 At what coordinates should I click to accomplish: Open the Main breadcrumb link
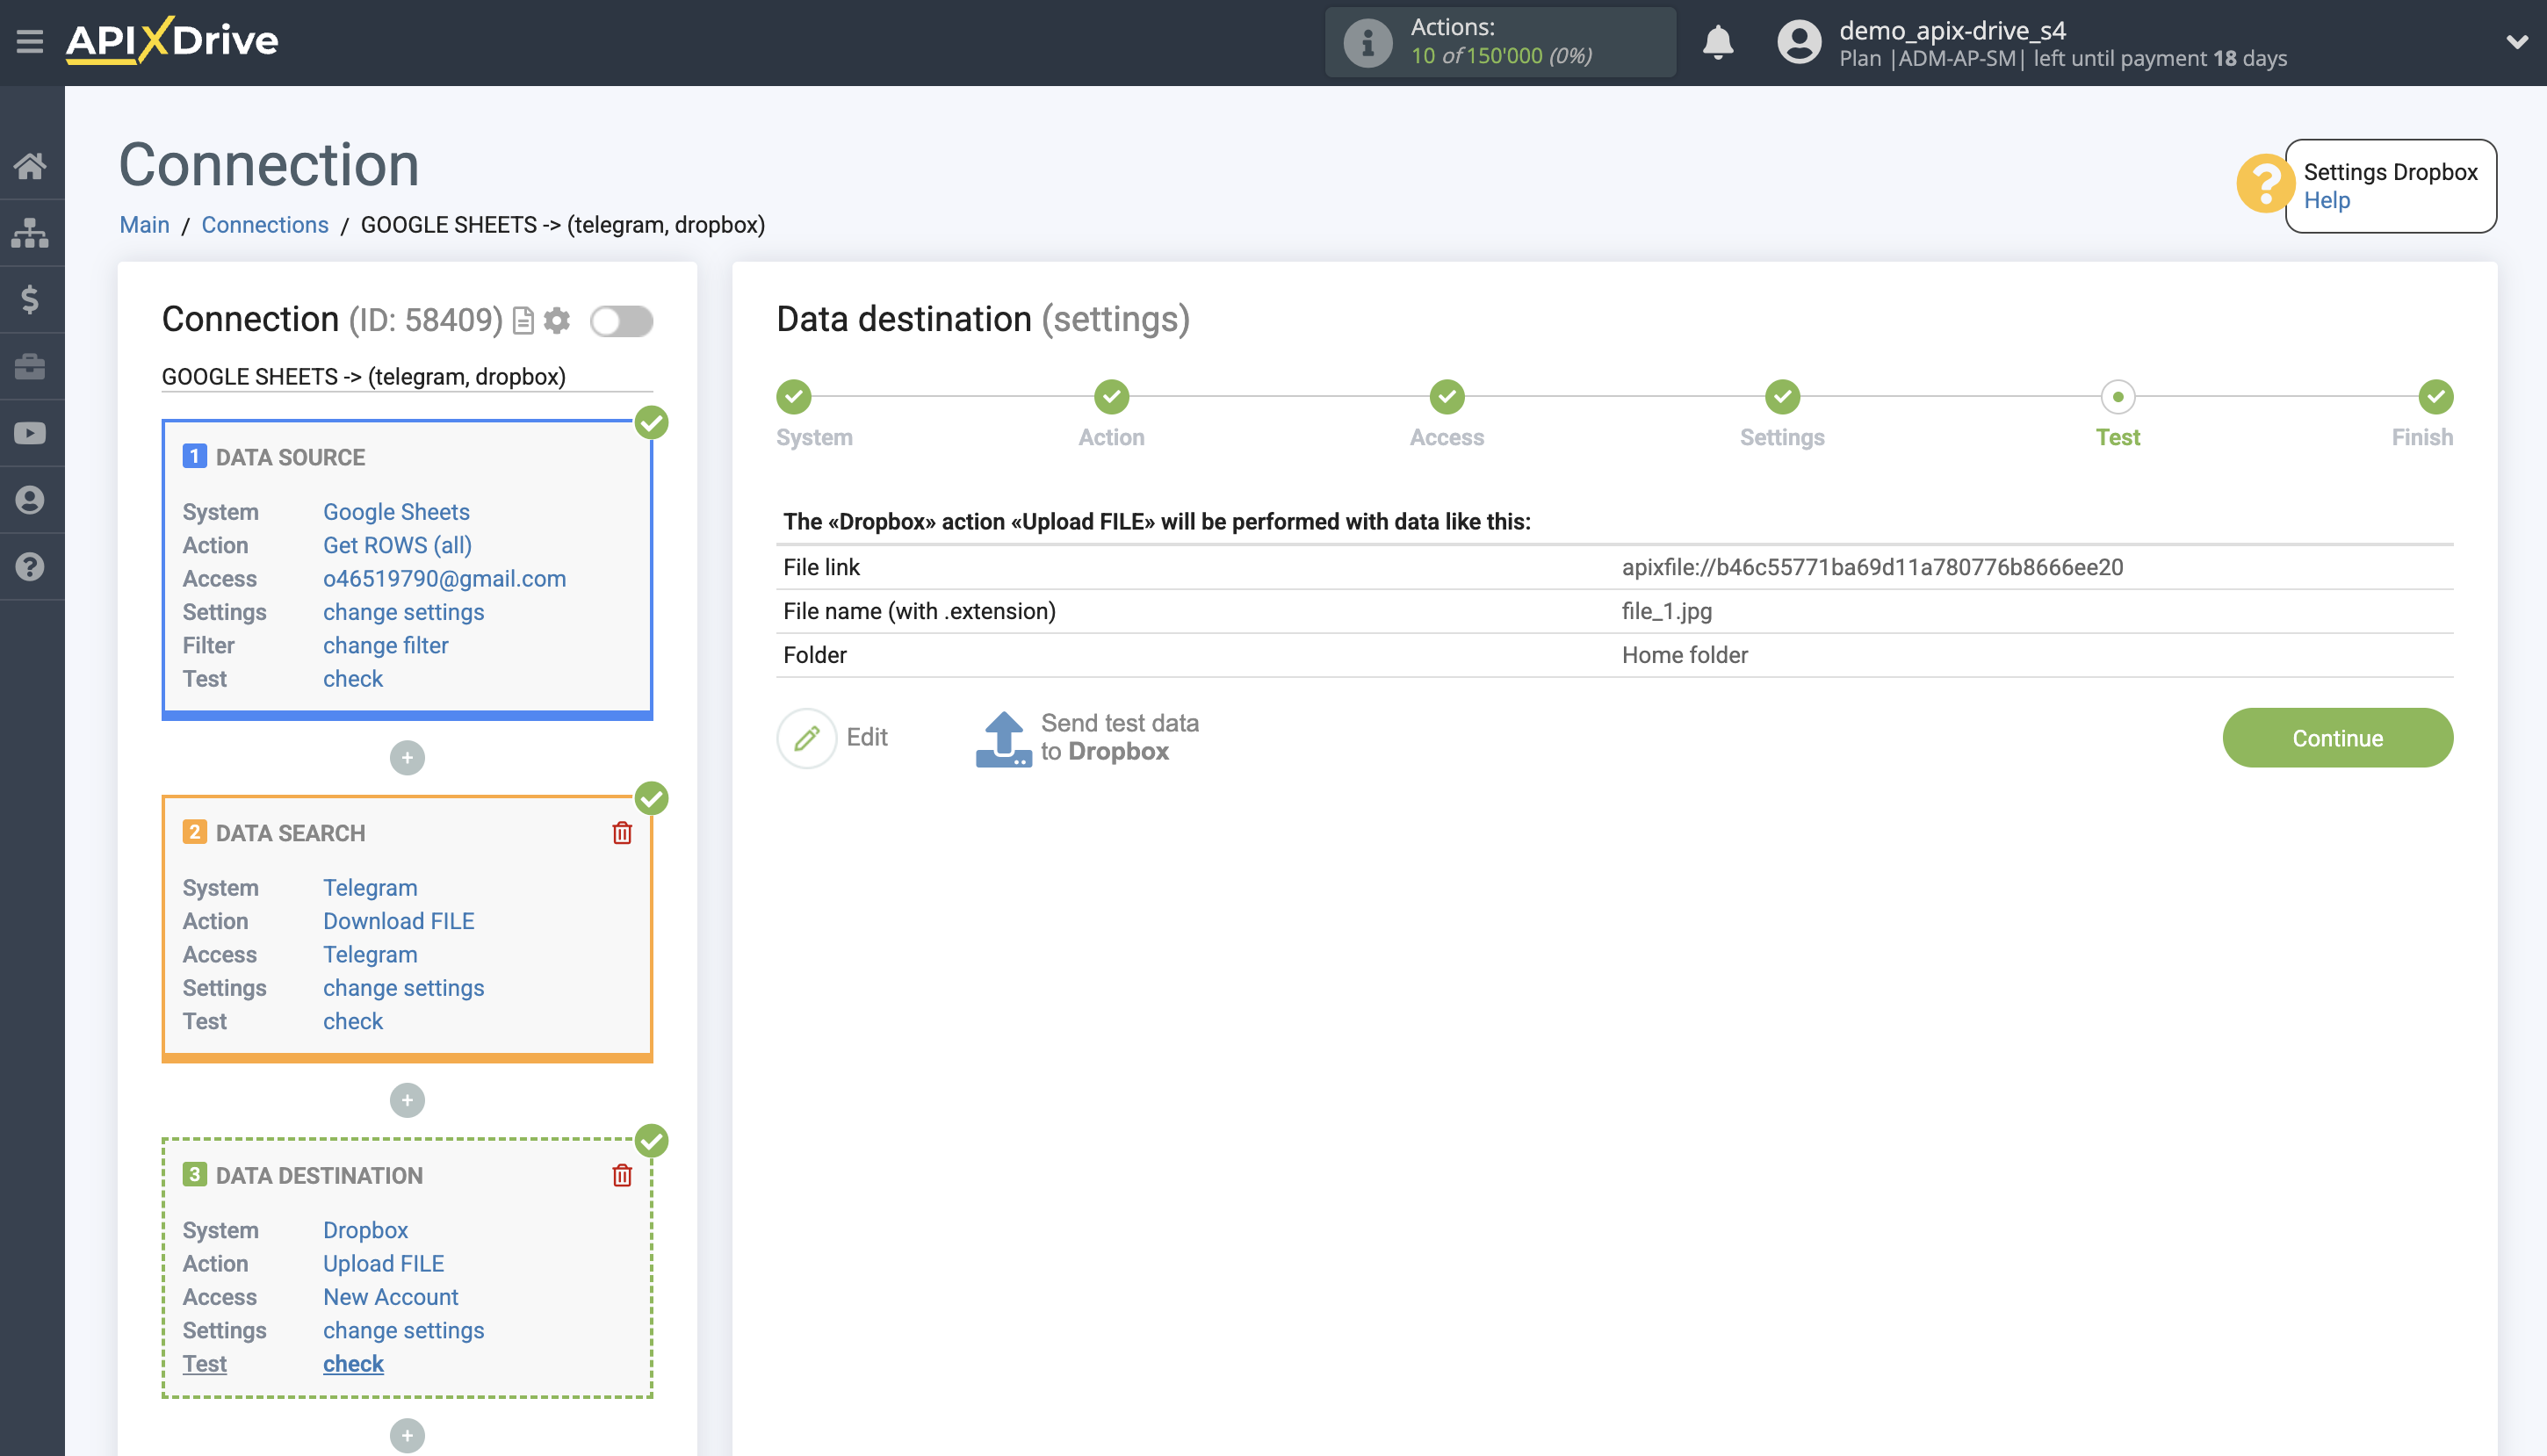pyautogui.click(x=144, y=225)
